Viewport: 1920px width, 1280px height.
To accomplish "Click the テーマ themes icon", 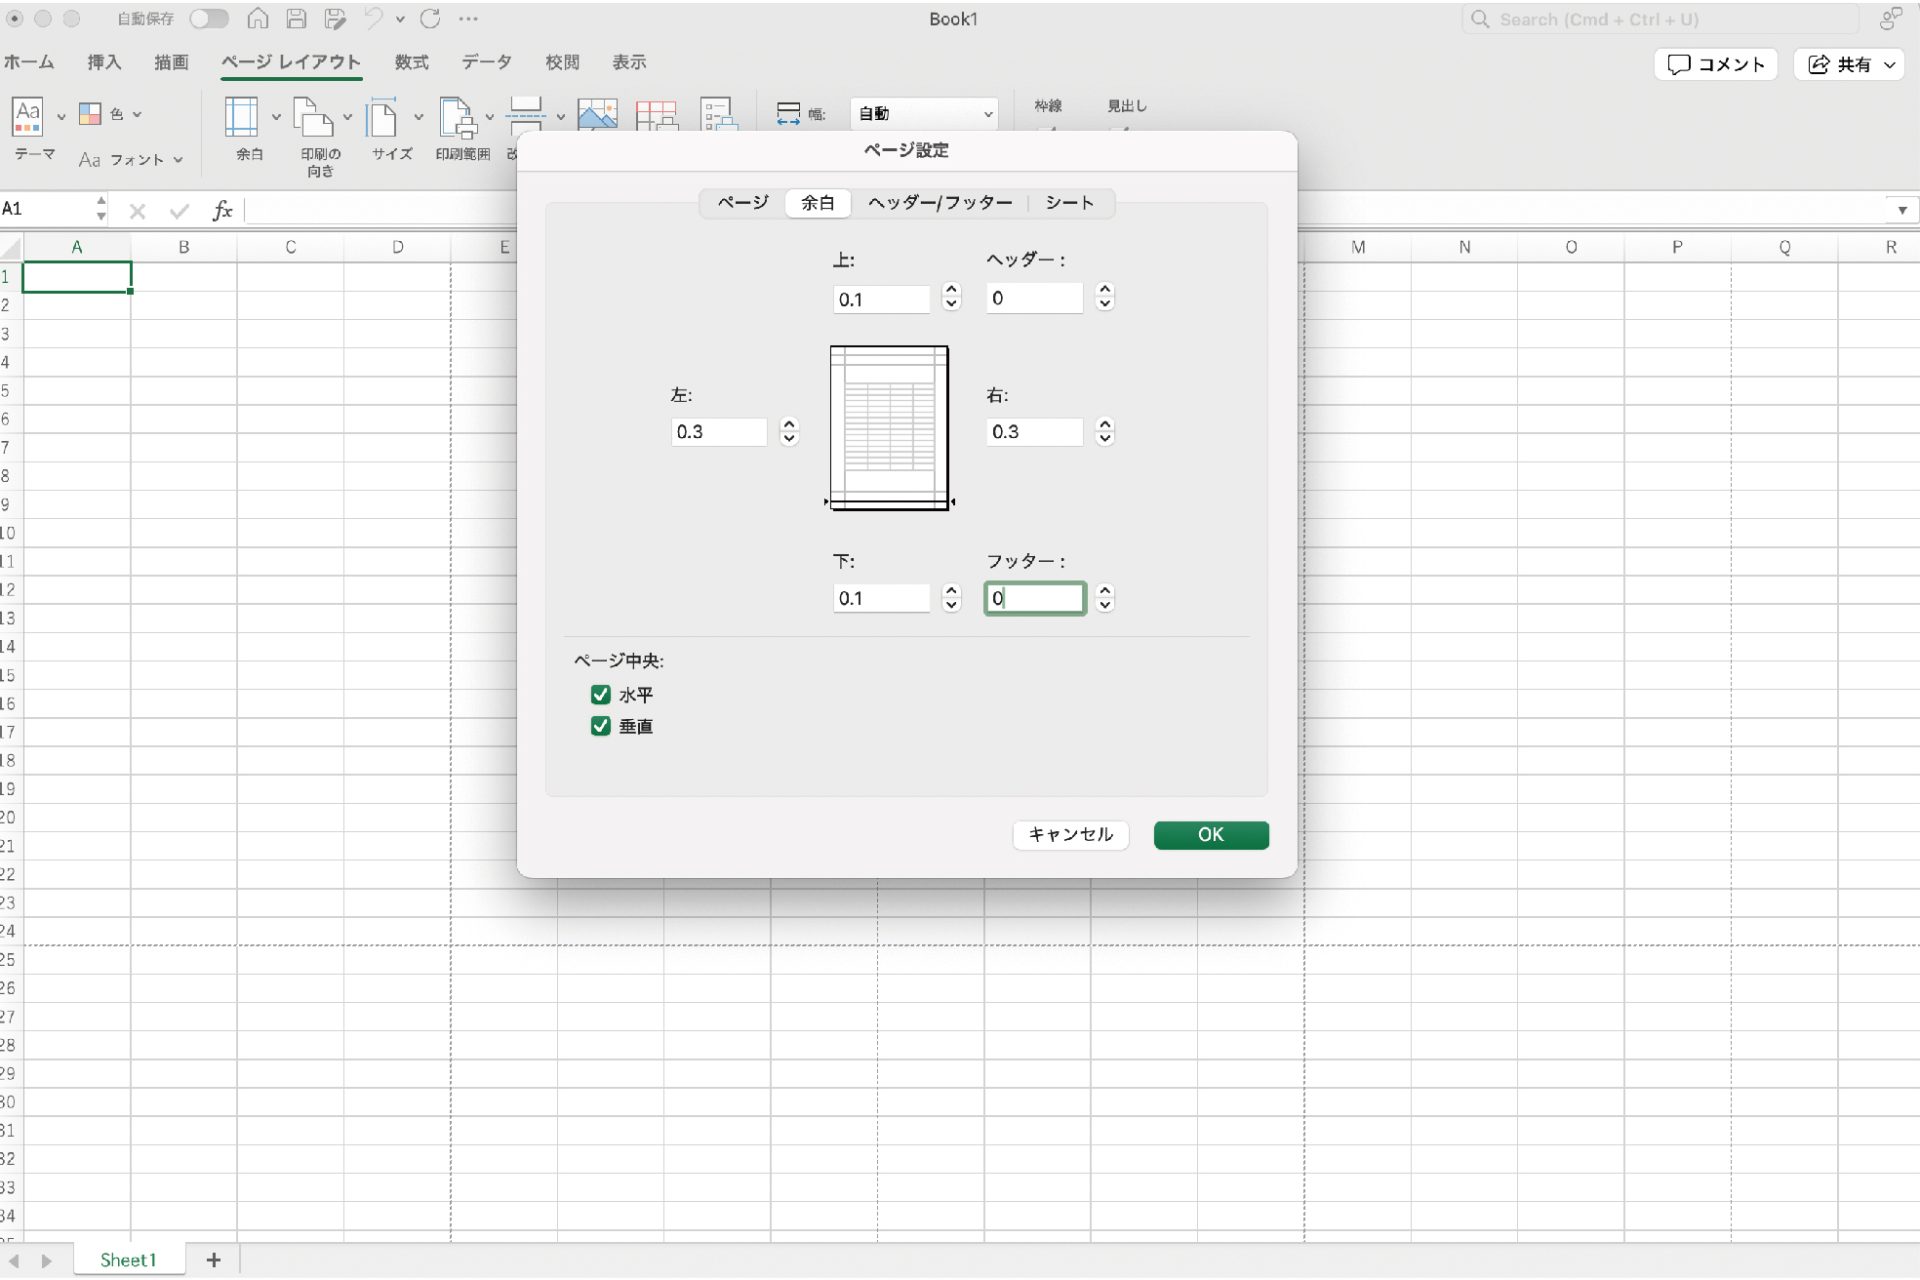I will click(28, 118).
